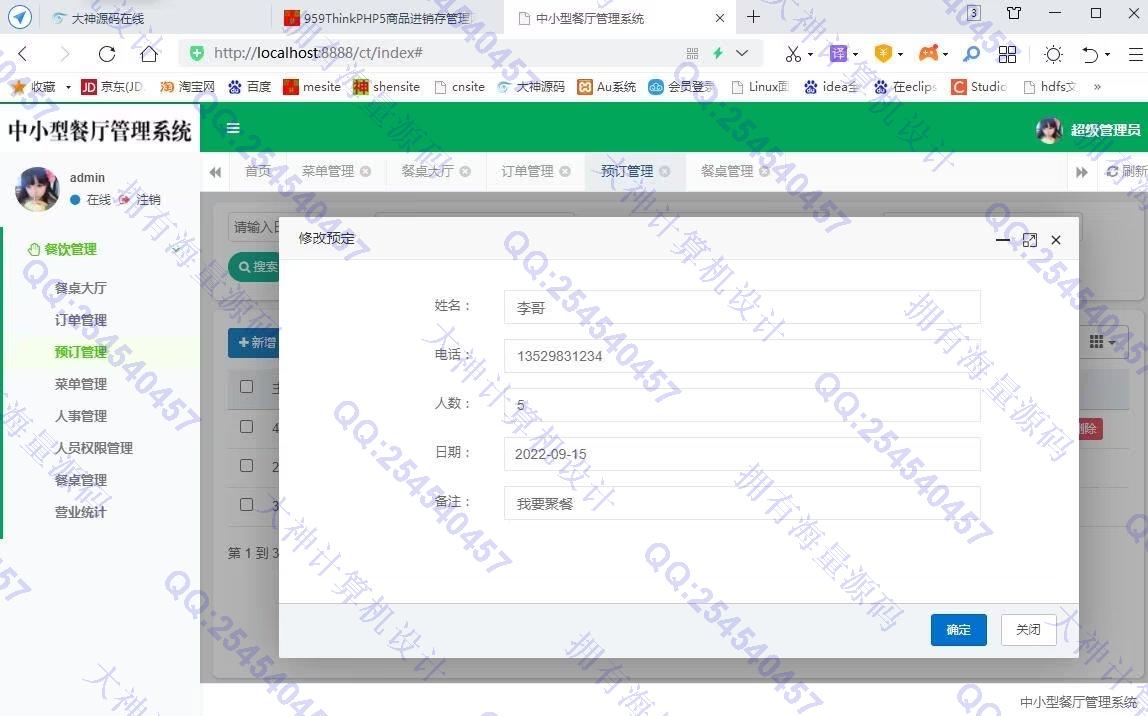This screenshot has height=716, width=1148.
Task: Open dropdown arrow next to undo icon
Action: [1107, 54]
